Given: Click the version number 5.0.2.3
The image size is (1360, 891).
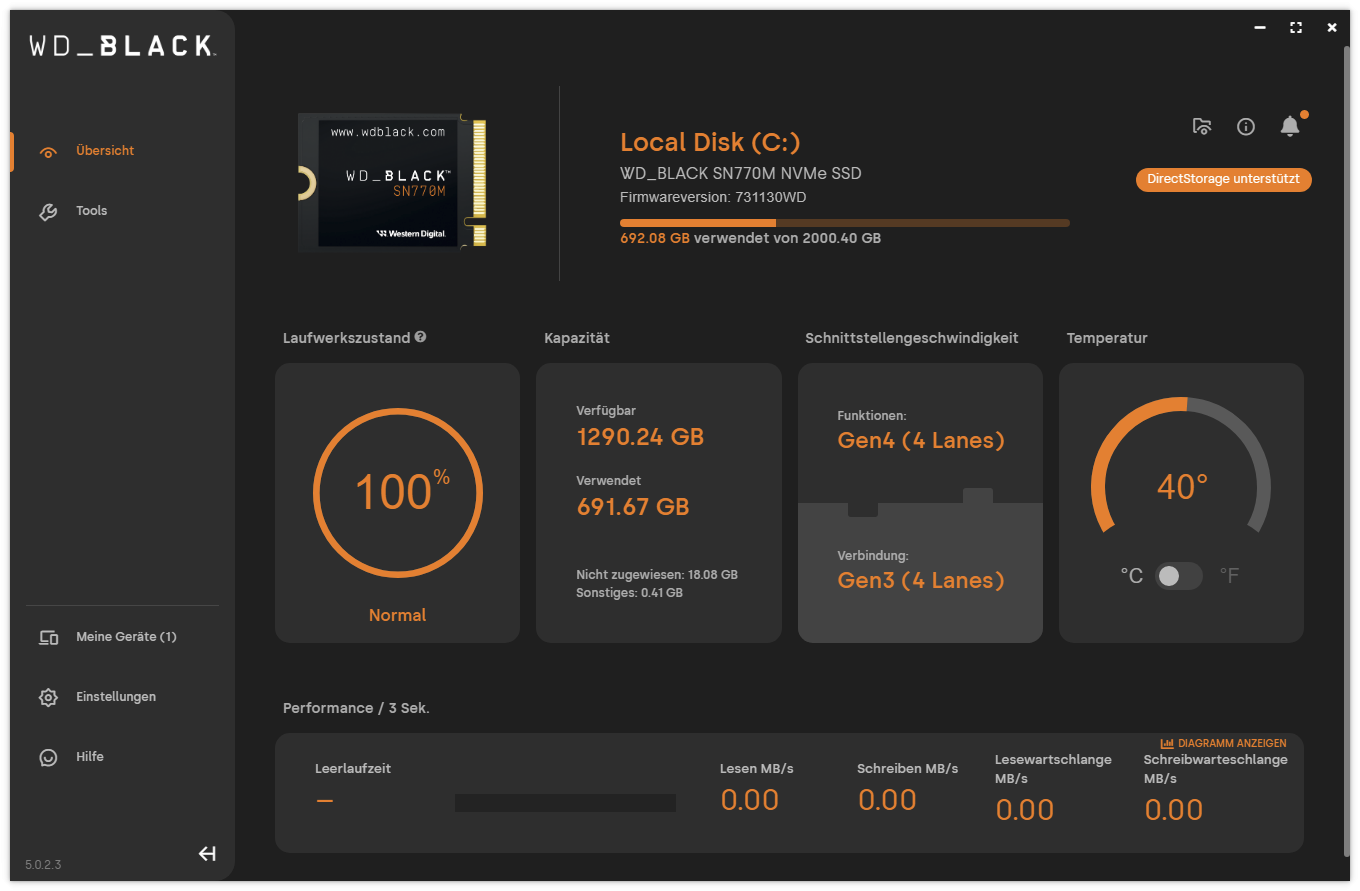Looking at the screenshot, I should pos(43,864).
